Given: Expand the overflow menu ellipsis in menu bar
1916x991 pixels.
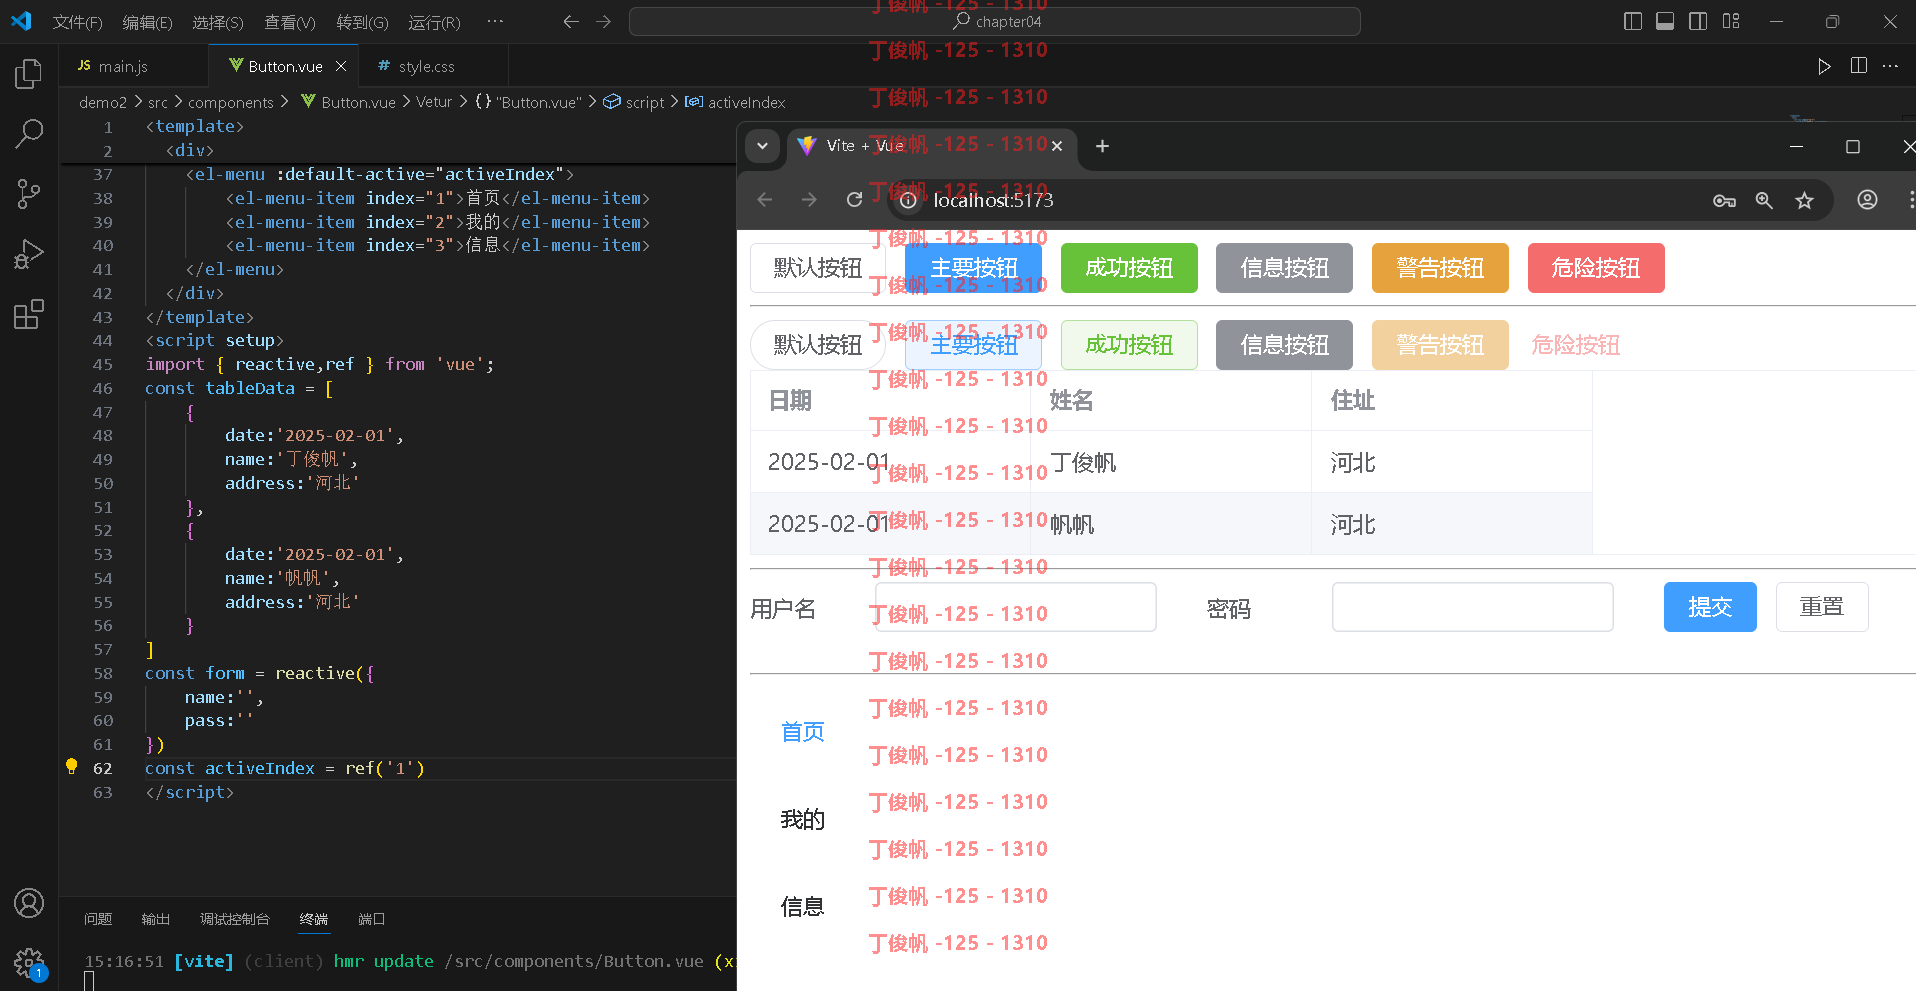Looking at the screenshot, I should click(495, 21).
